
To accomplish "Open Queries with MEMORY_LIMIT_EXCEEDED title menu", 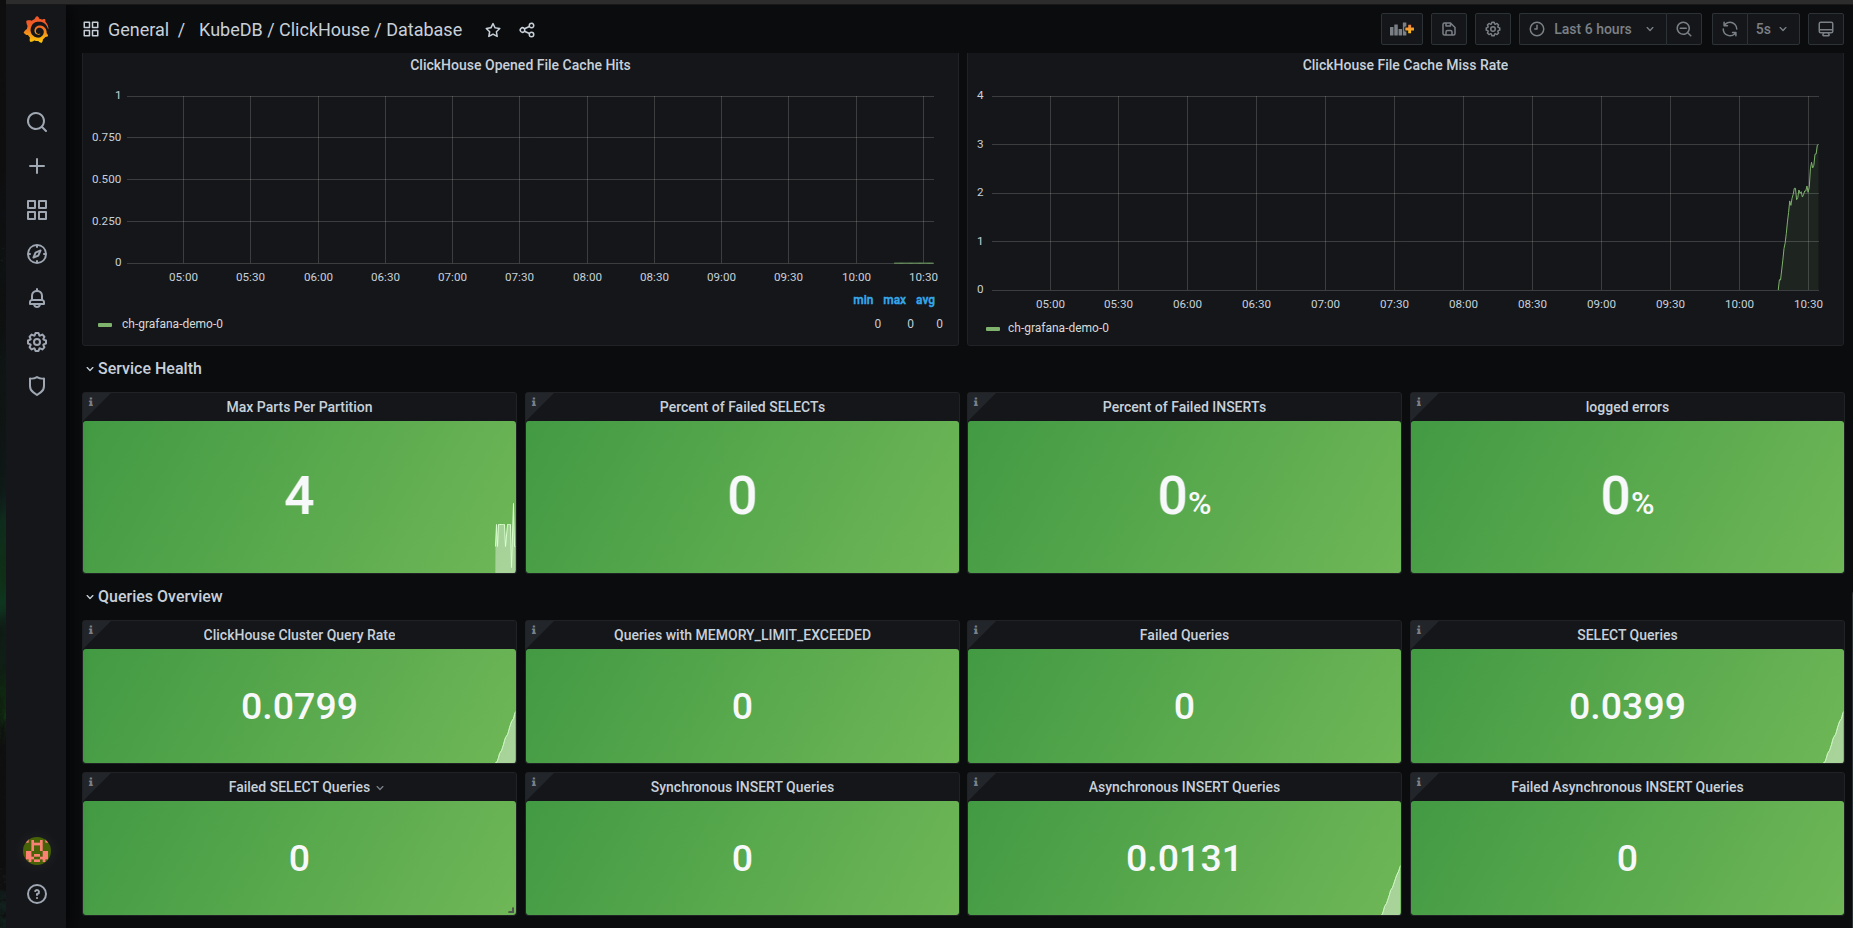I will pyautogui.click(x=742, y=635).
